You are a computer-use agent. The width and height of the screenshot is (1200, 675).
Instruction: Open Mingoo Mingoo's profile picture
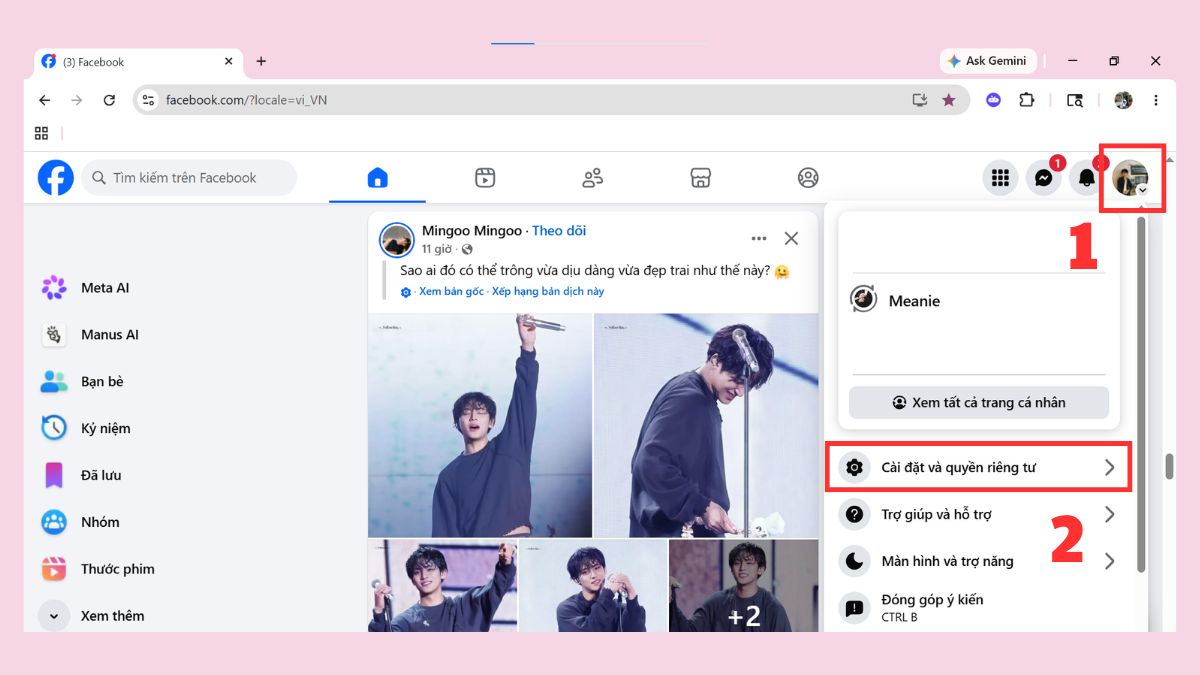point(397,240)
